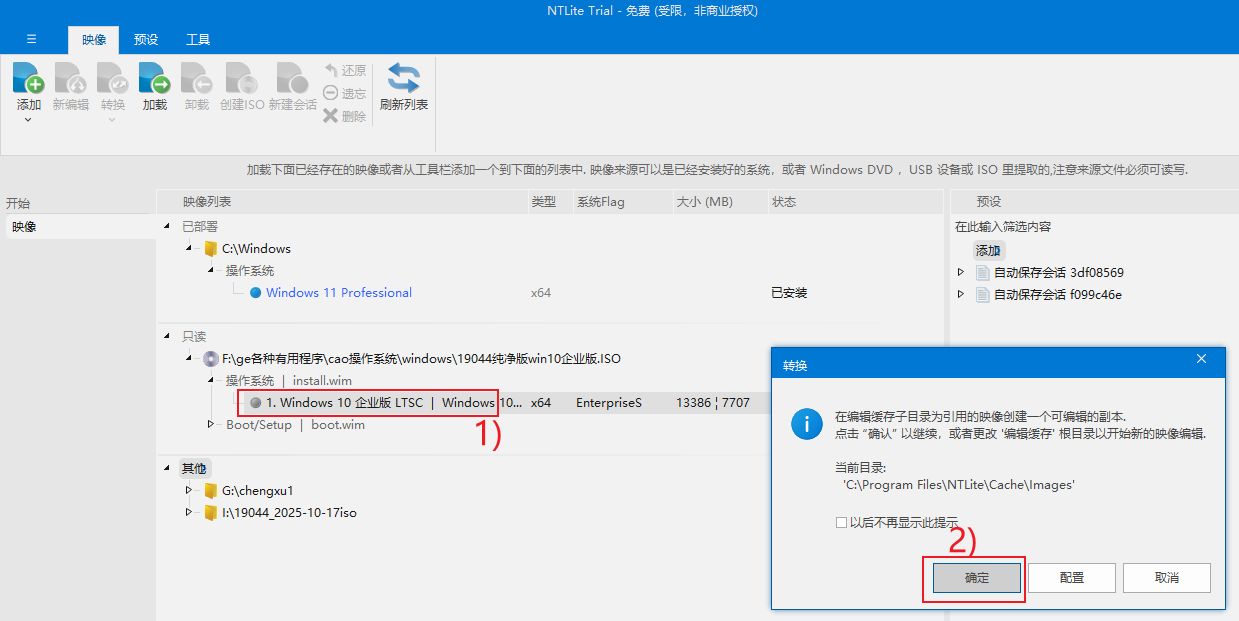Image resolution: width=1239 pixels, height=621 pixels.
Task: Click the 卸载 (Unload) toolbar icon
Action: [196, 80]
